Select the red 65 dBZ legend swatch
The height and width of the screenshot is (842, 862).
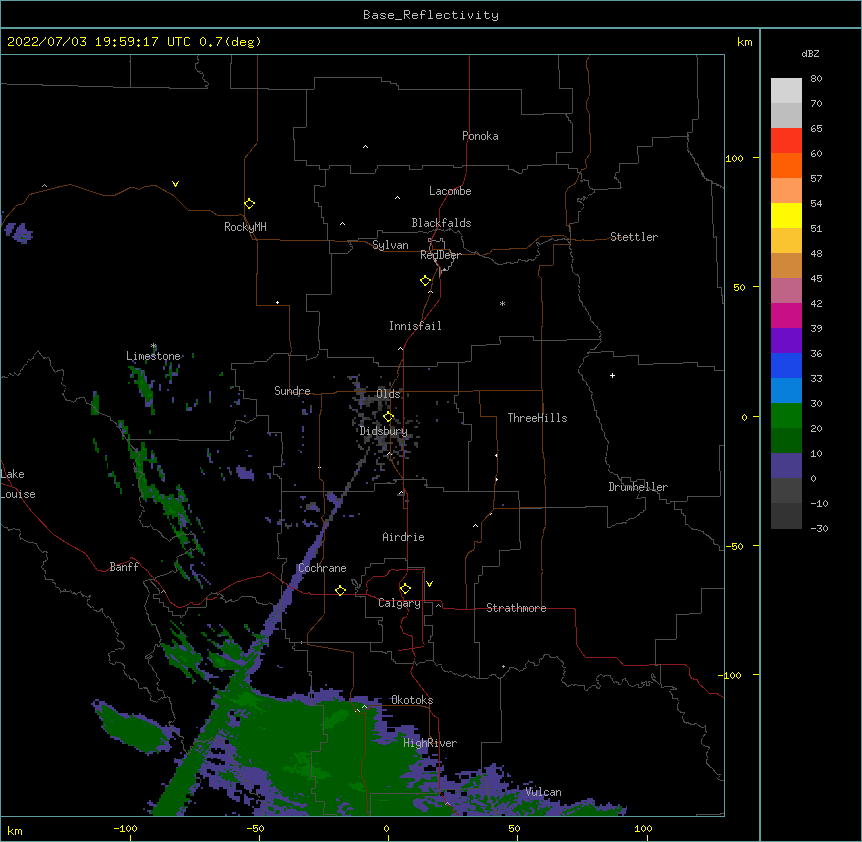786,141
